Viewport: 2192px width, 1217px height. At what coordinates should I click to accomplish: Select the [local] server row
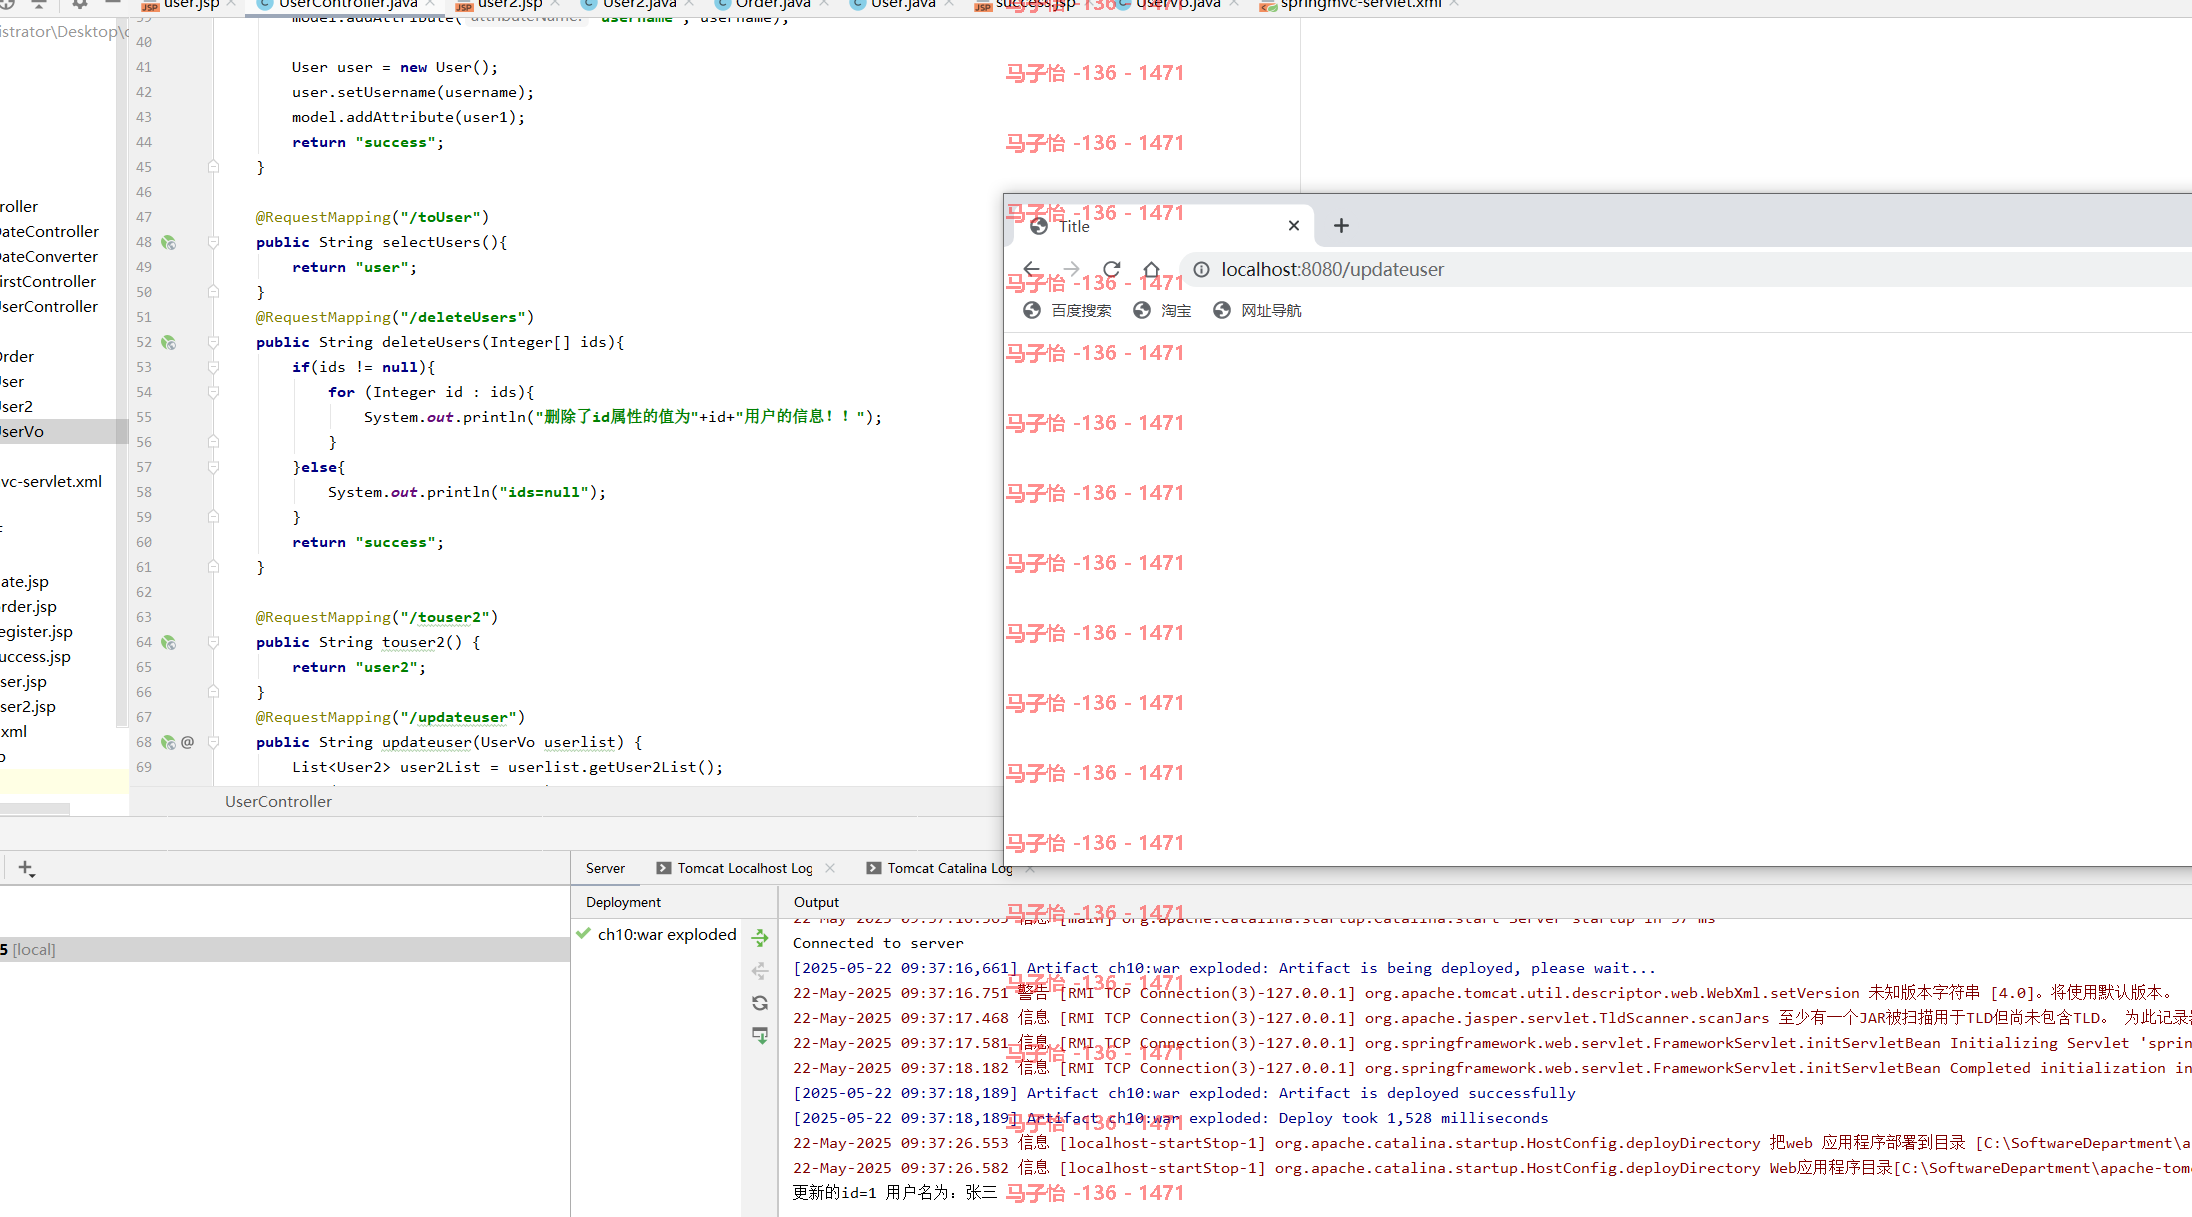pos(285,949)
